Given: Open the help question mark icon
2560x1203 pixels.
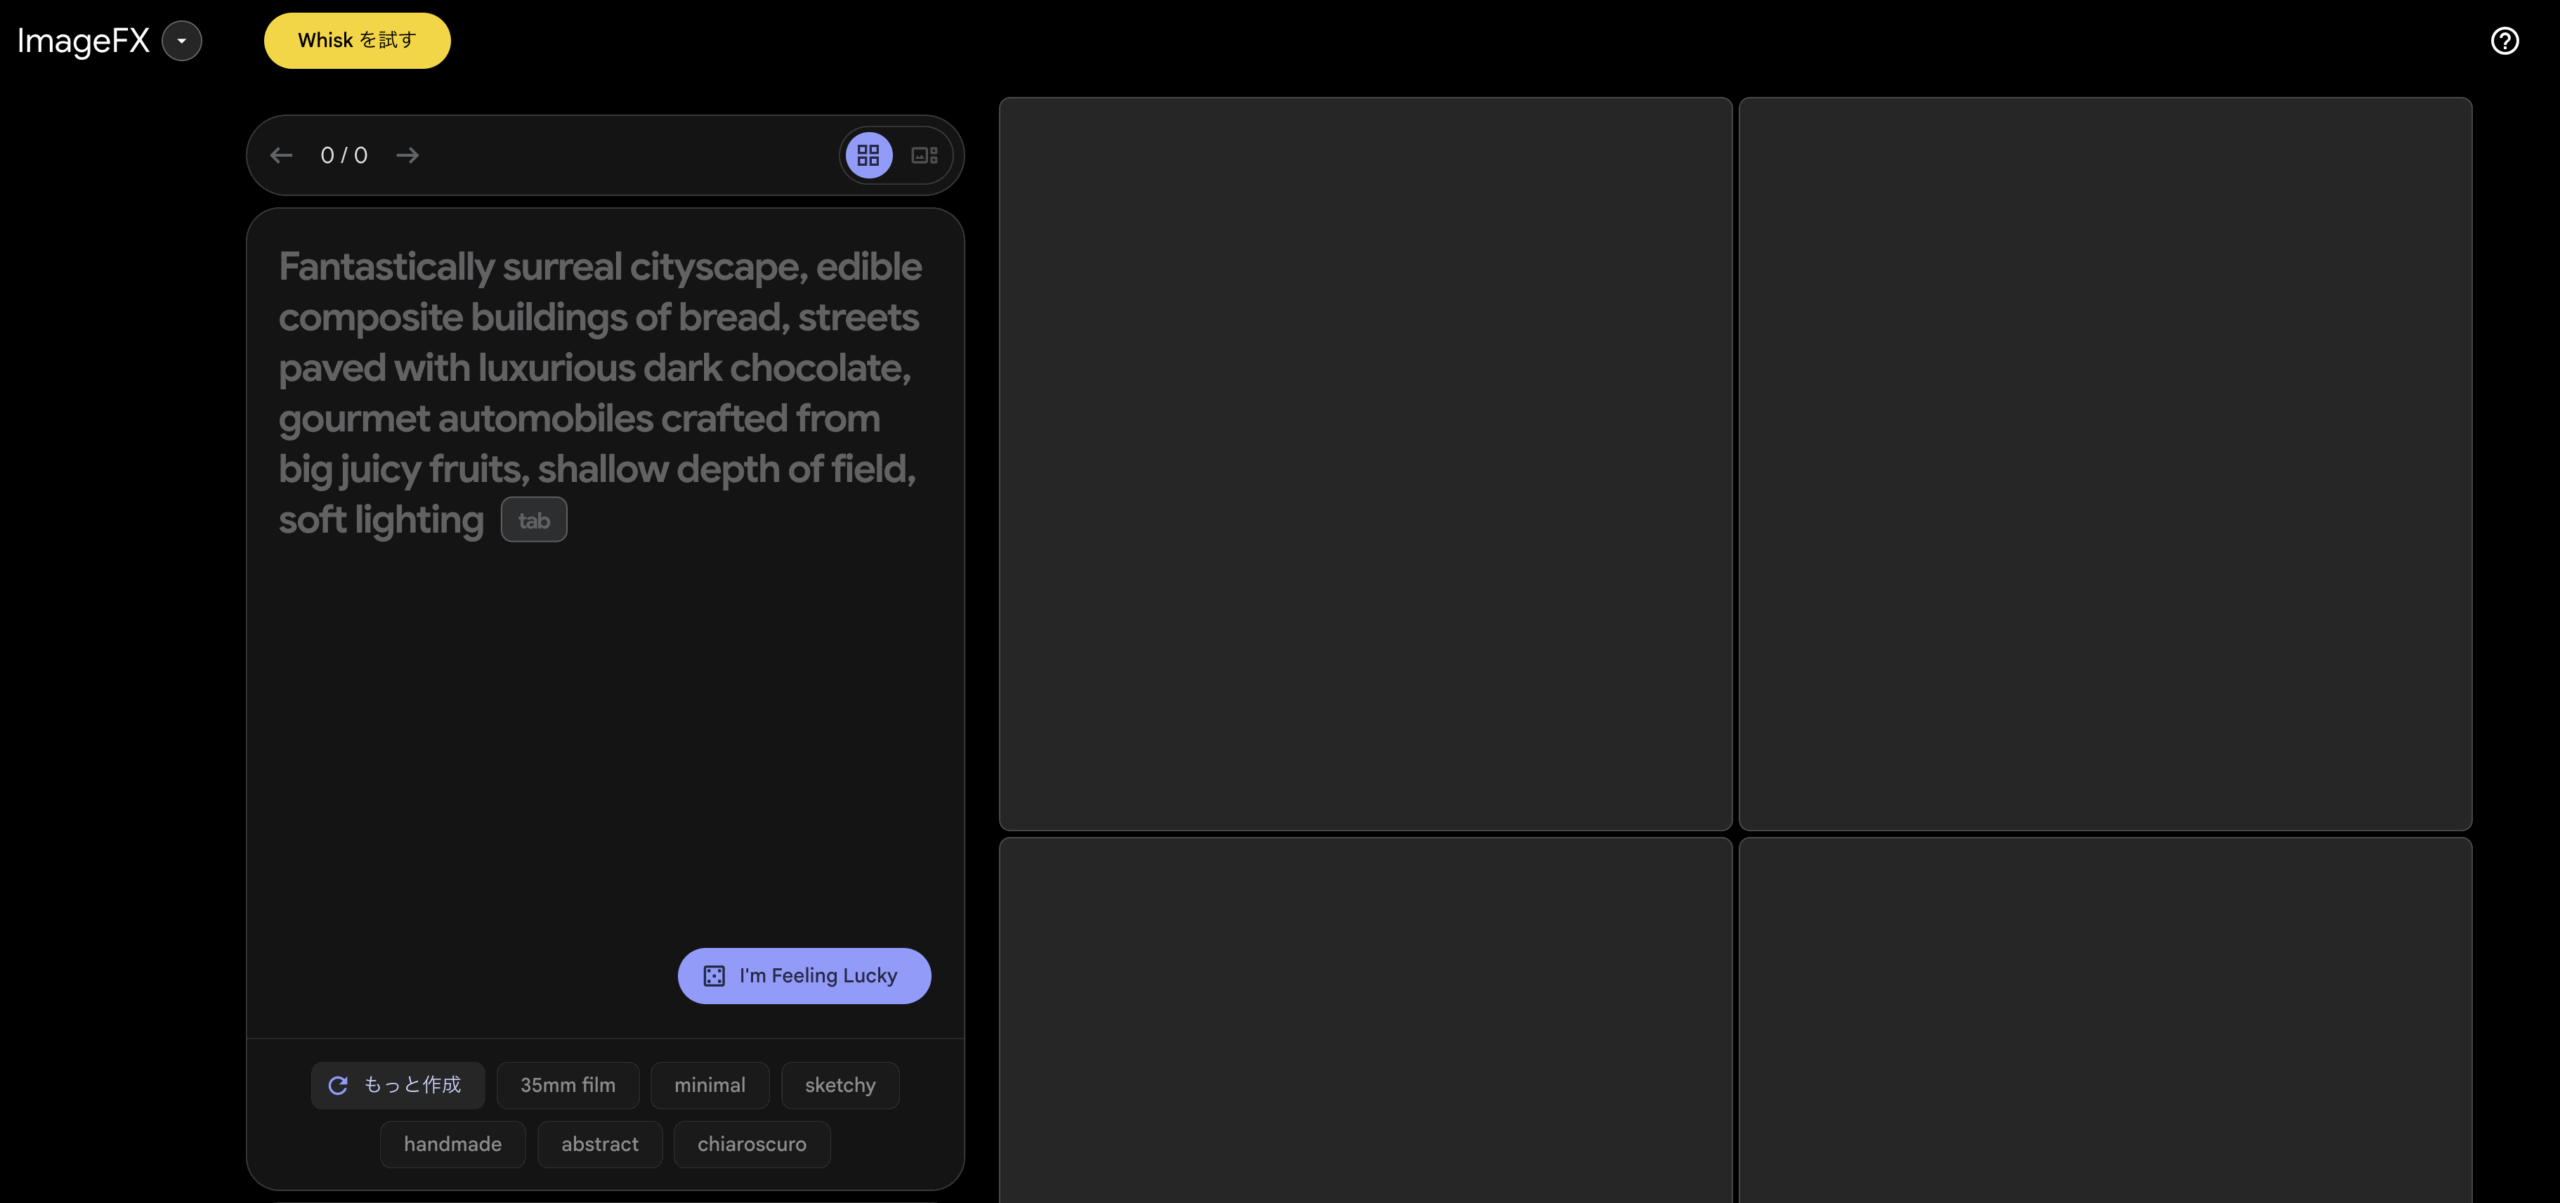Looking at the screenshot, I should (x=2504, y=41).
